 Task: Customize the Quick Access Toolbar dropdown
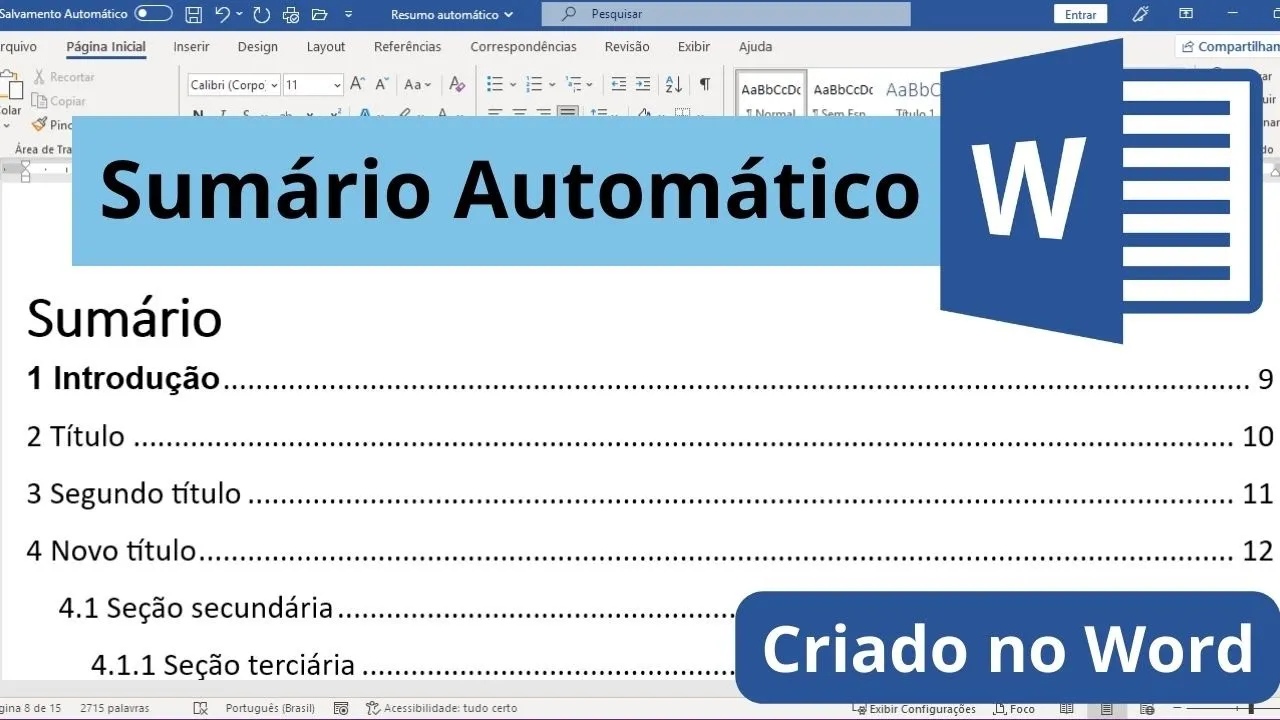coord(348,14)
